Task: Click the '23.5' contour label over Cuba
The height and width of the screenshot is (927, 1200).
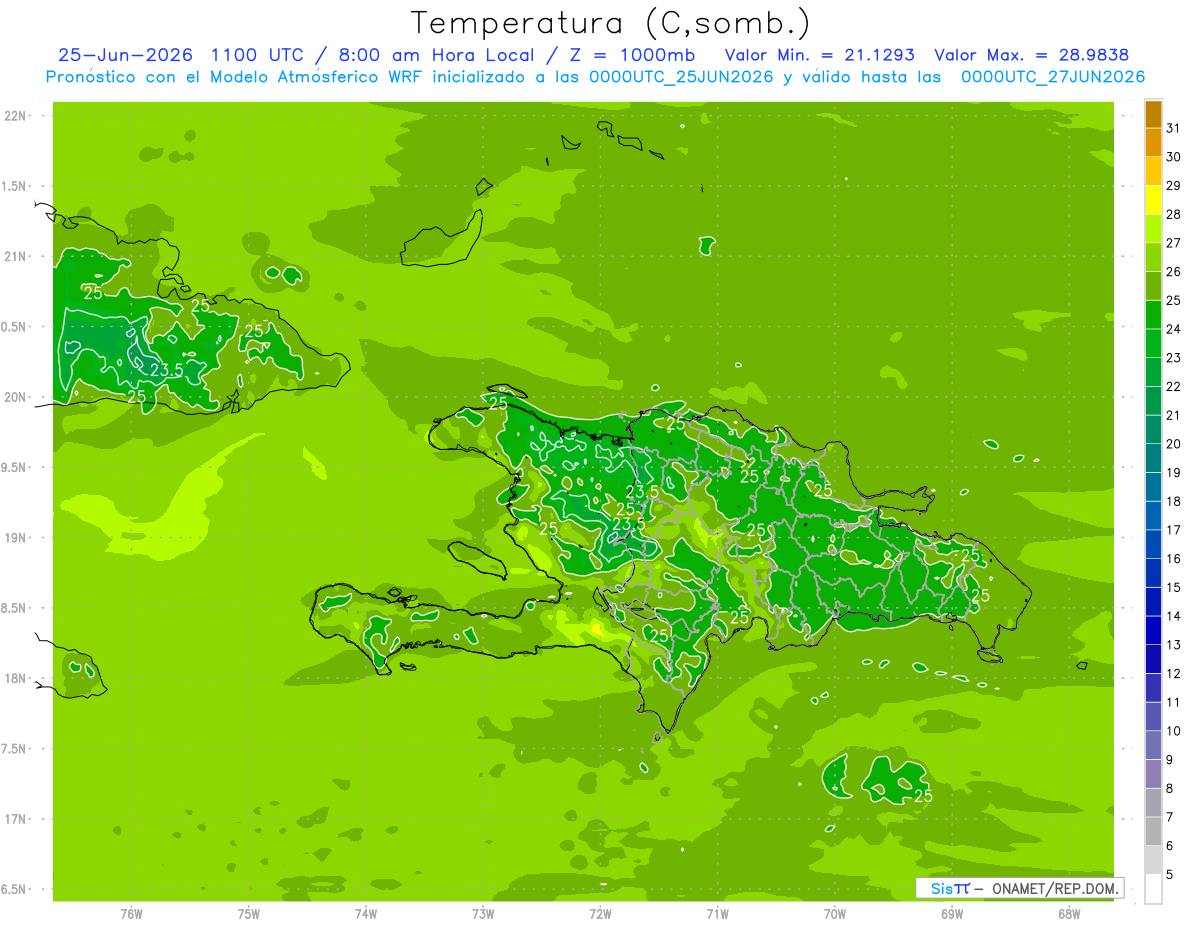Action: (166, 370)
